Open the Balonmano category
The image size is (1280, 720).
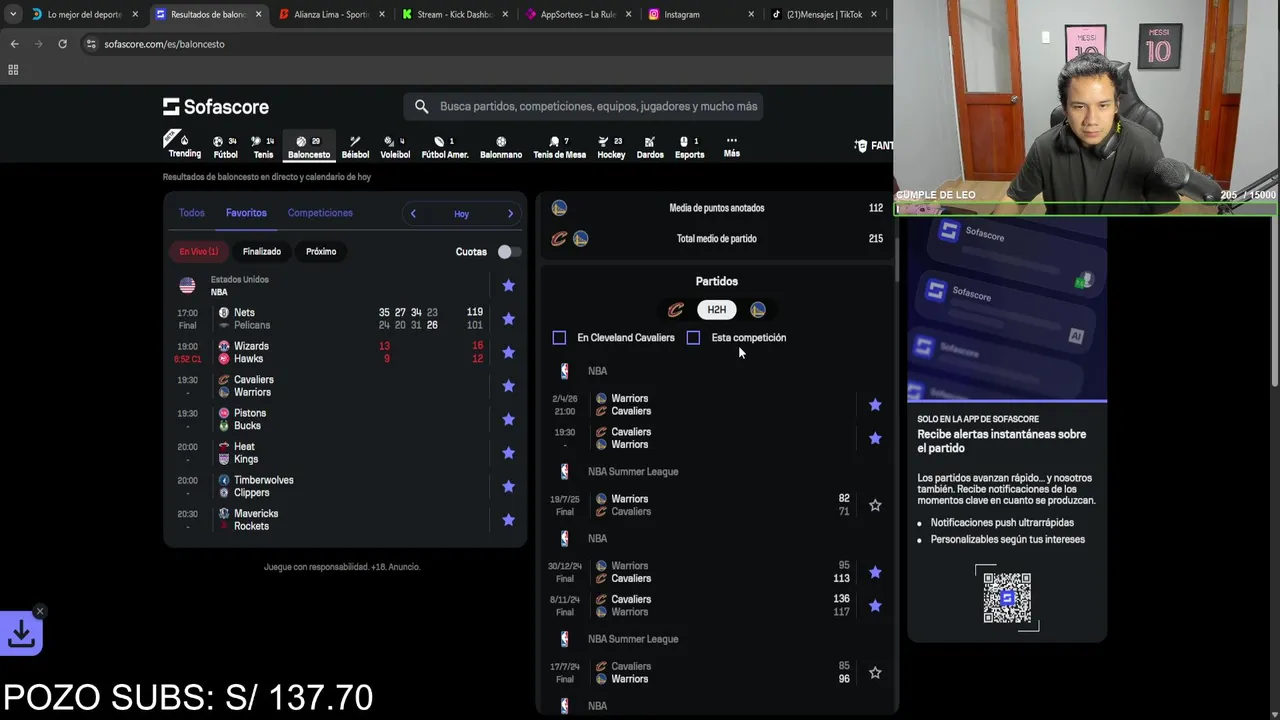(501, 147)
